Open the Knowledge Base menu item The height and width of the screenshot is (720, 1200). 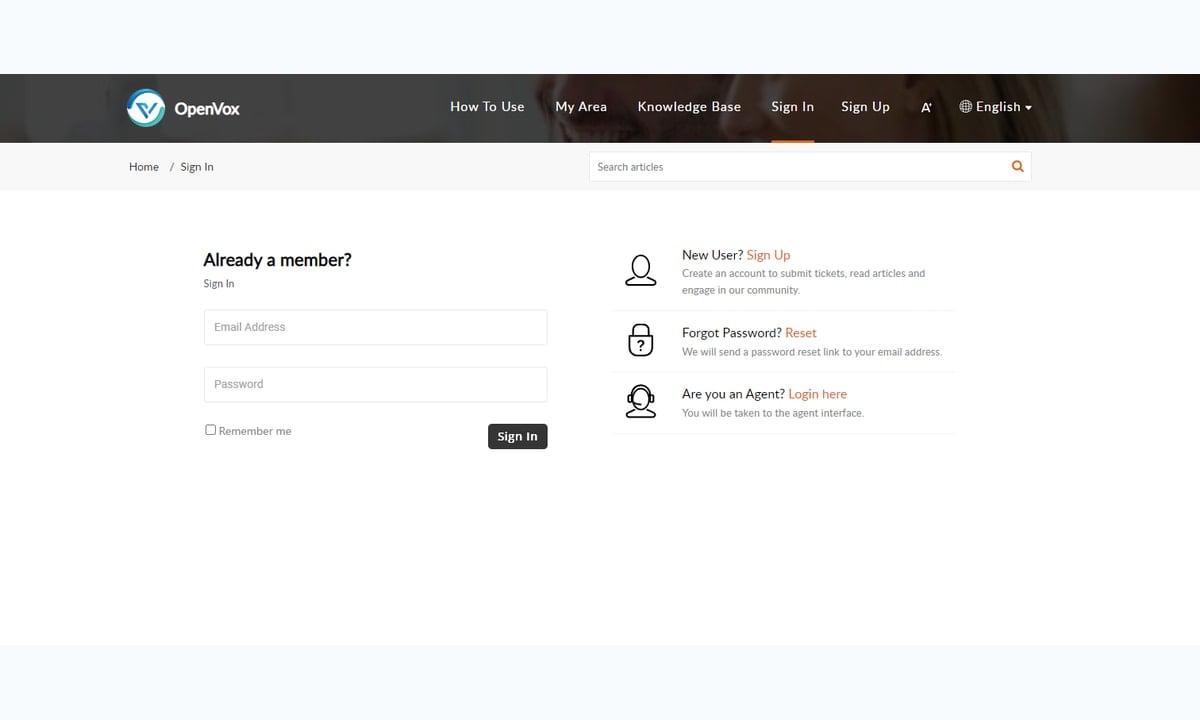[689, 107]
